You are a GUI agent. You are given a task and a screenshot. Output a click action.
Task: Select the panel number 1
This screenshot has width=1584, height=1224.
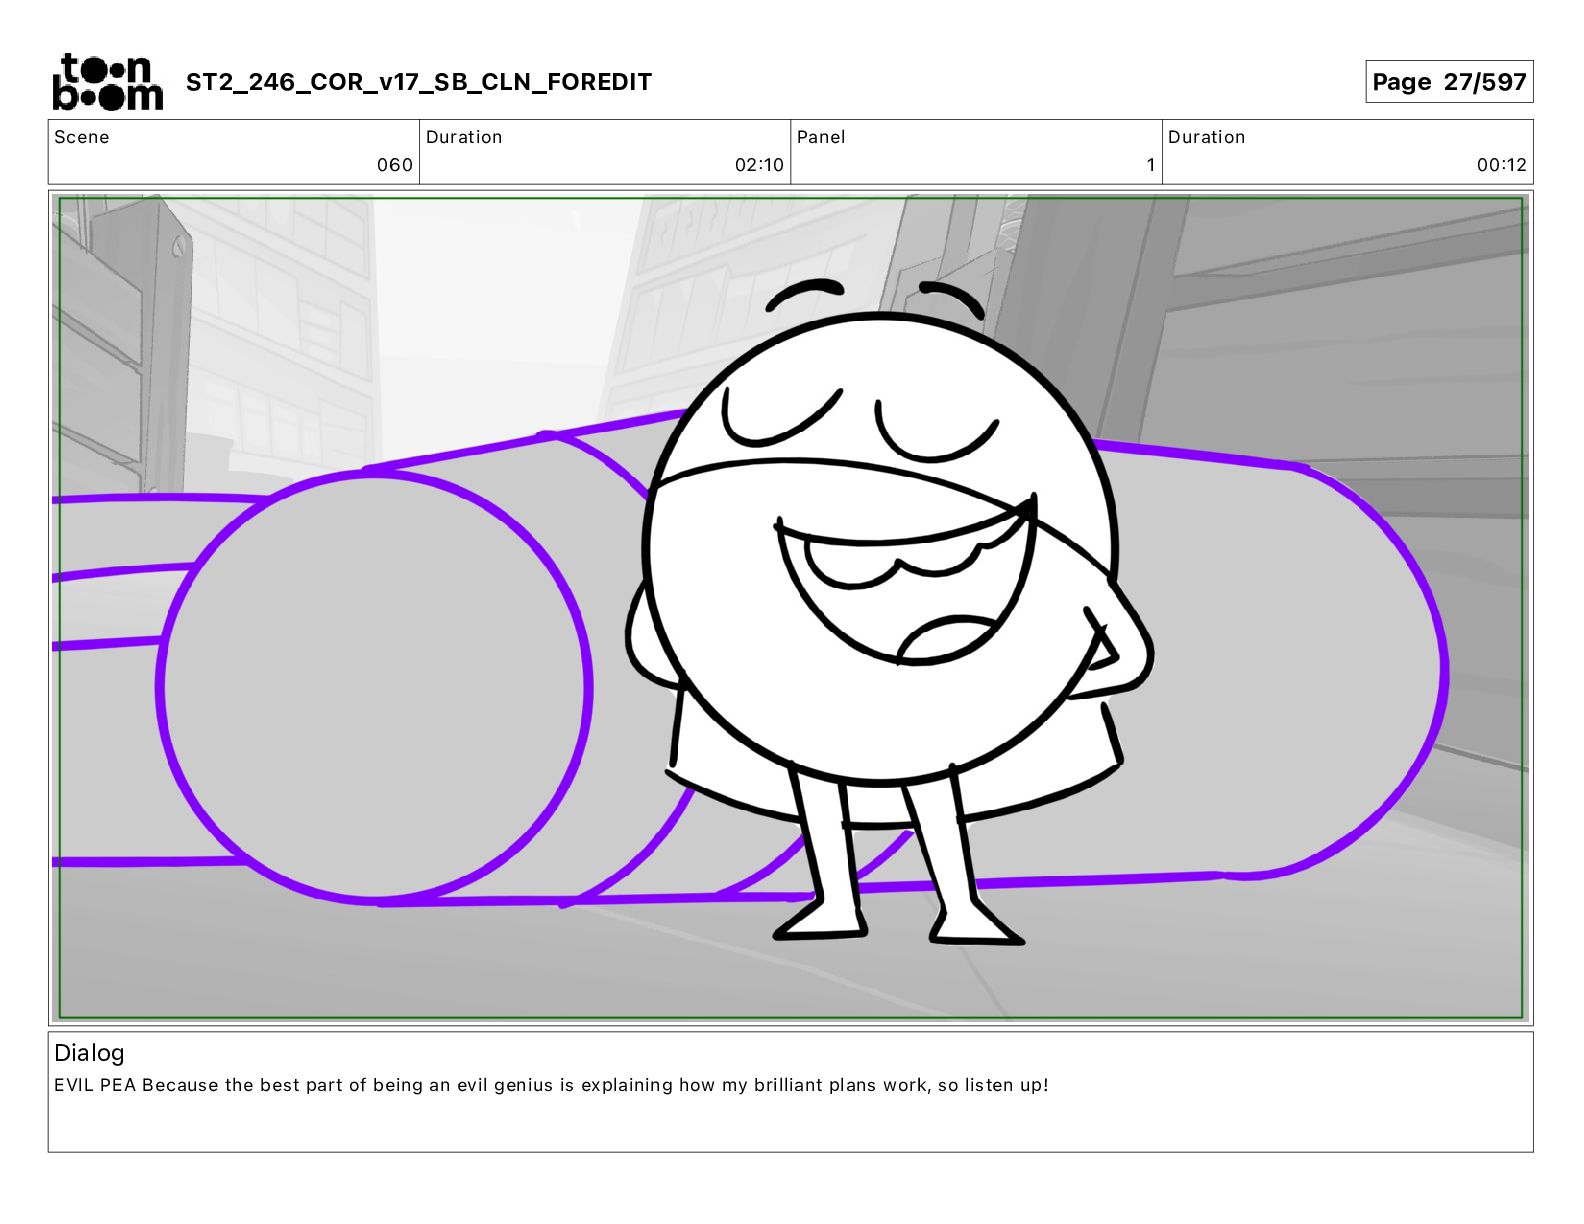point(1151,165)
